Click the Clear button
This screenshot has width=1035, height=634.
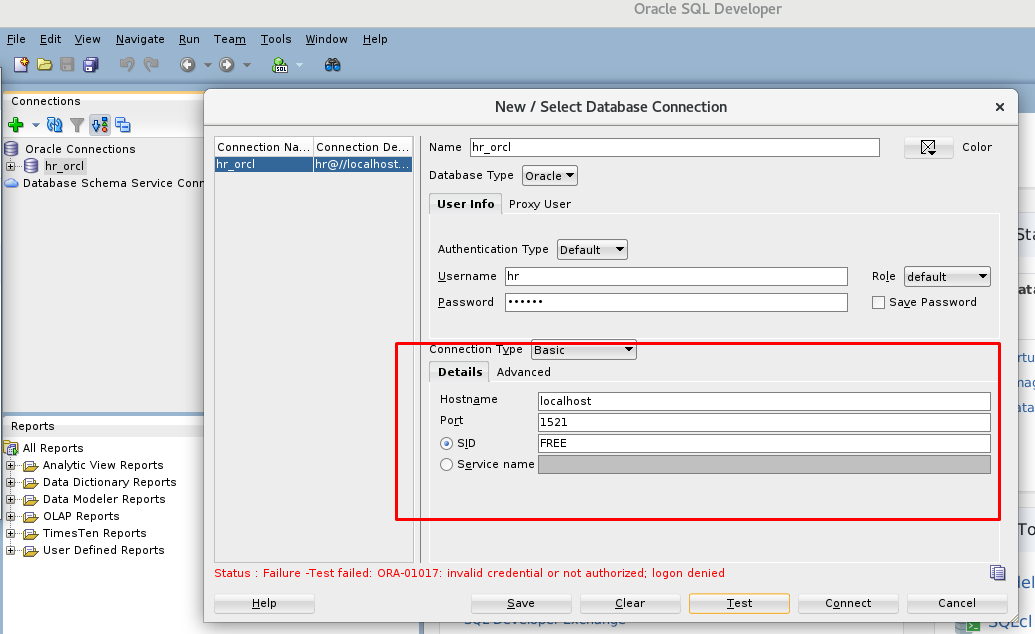click(x=630, y=603)
